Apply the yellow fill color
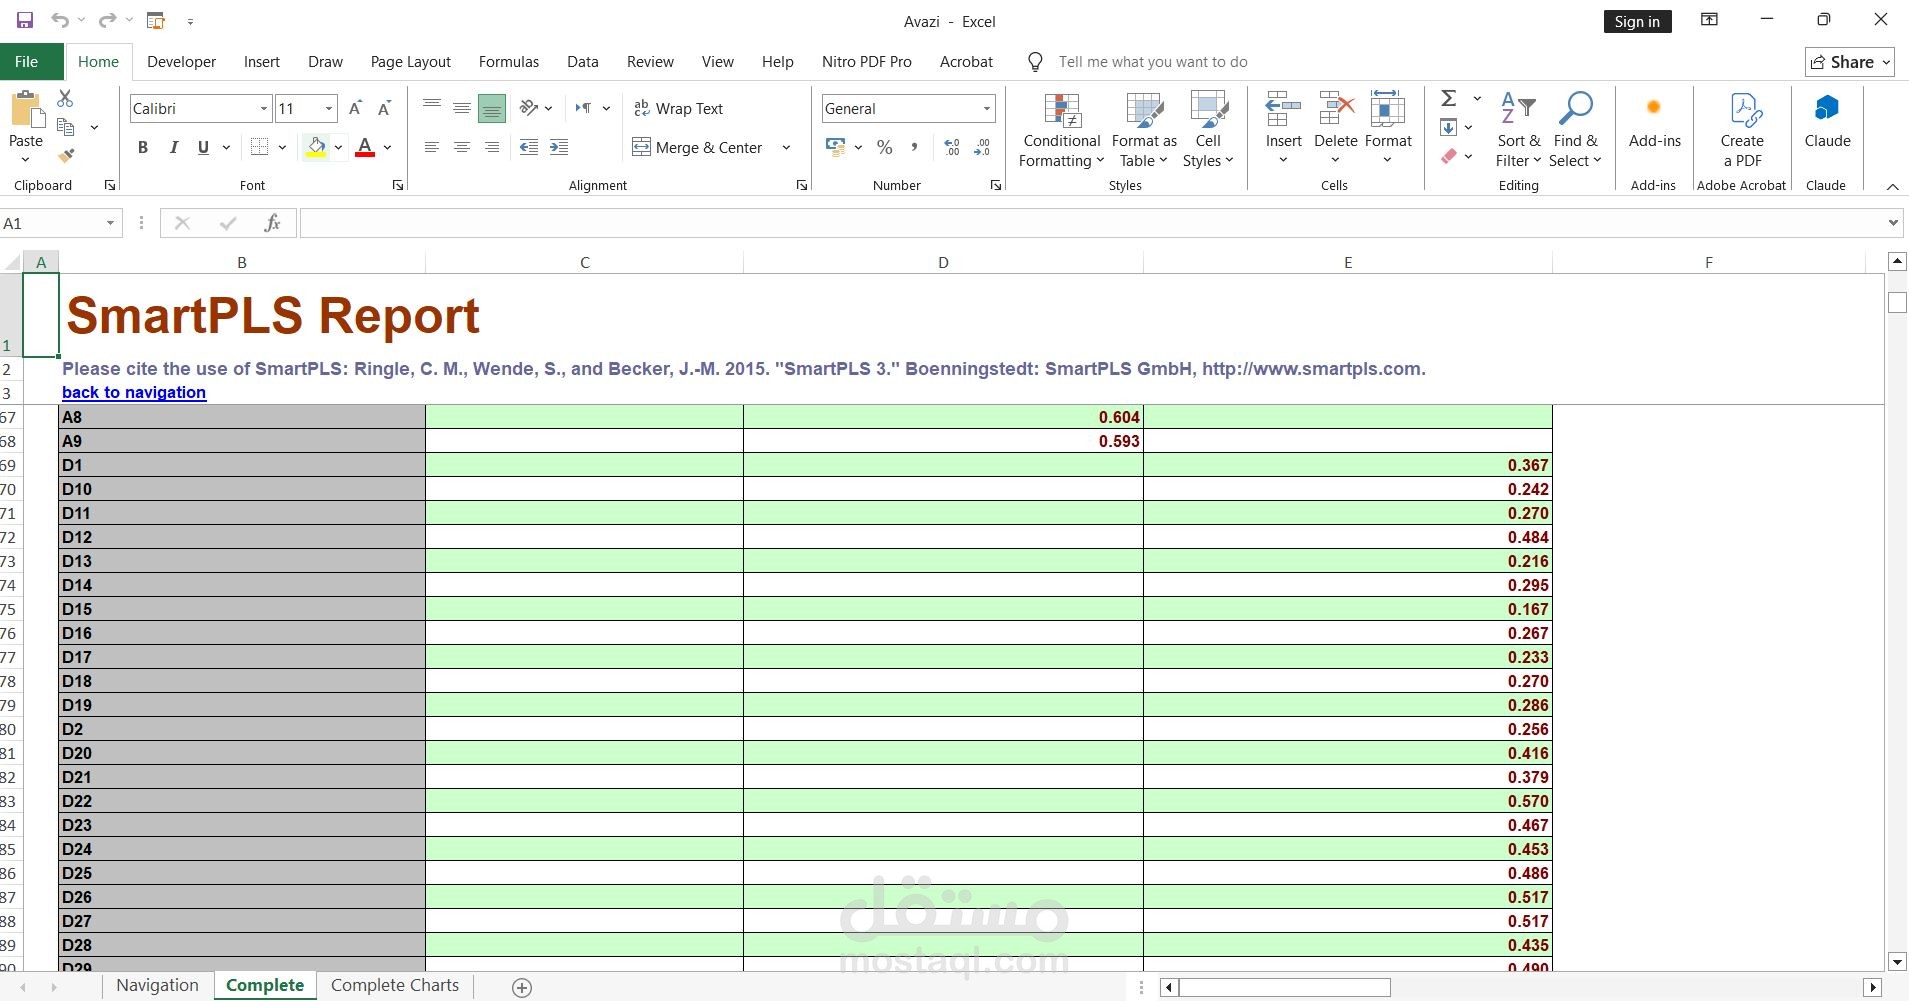The height and width of the screenshot is (1001, 1909). 316,147
